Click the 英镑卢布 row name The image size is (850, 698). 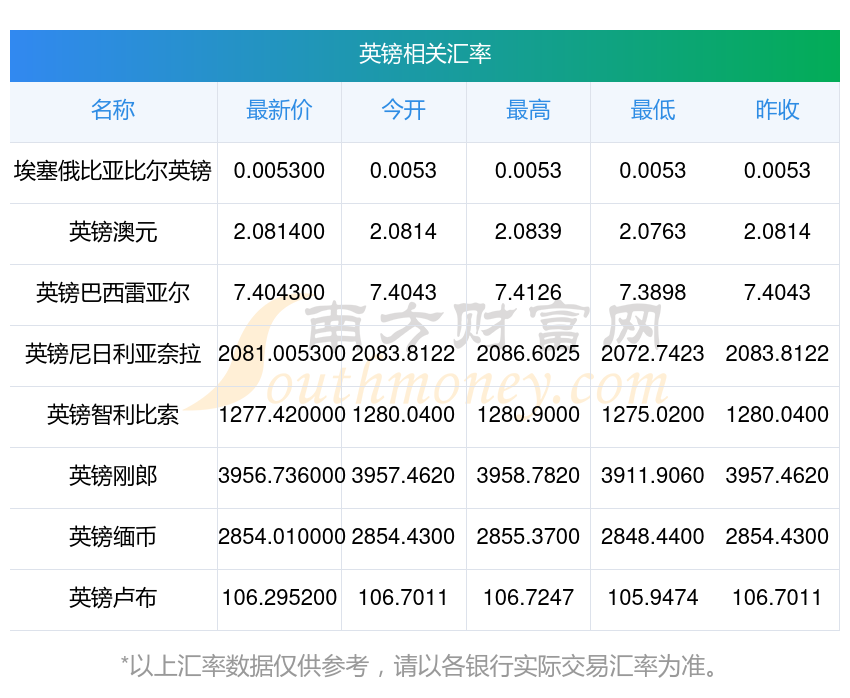(x=113, y=598)
